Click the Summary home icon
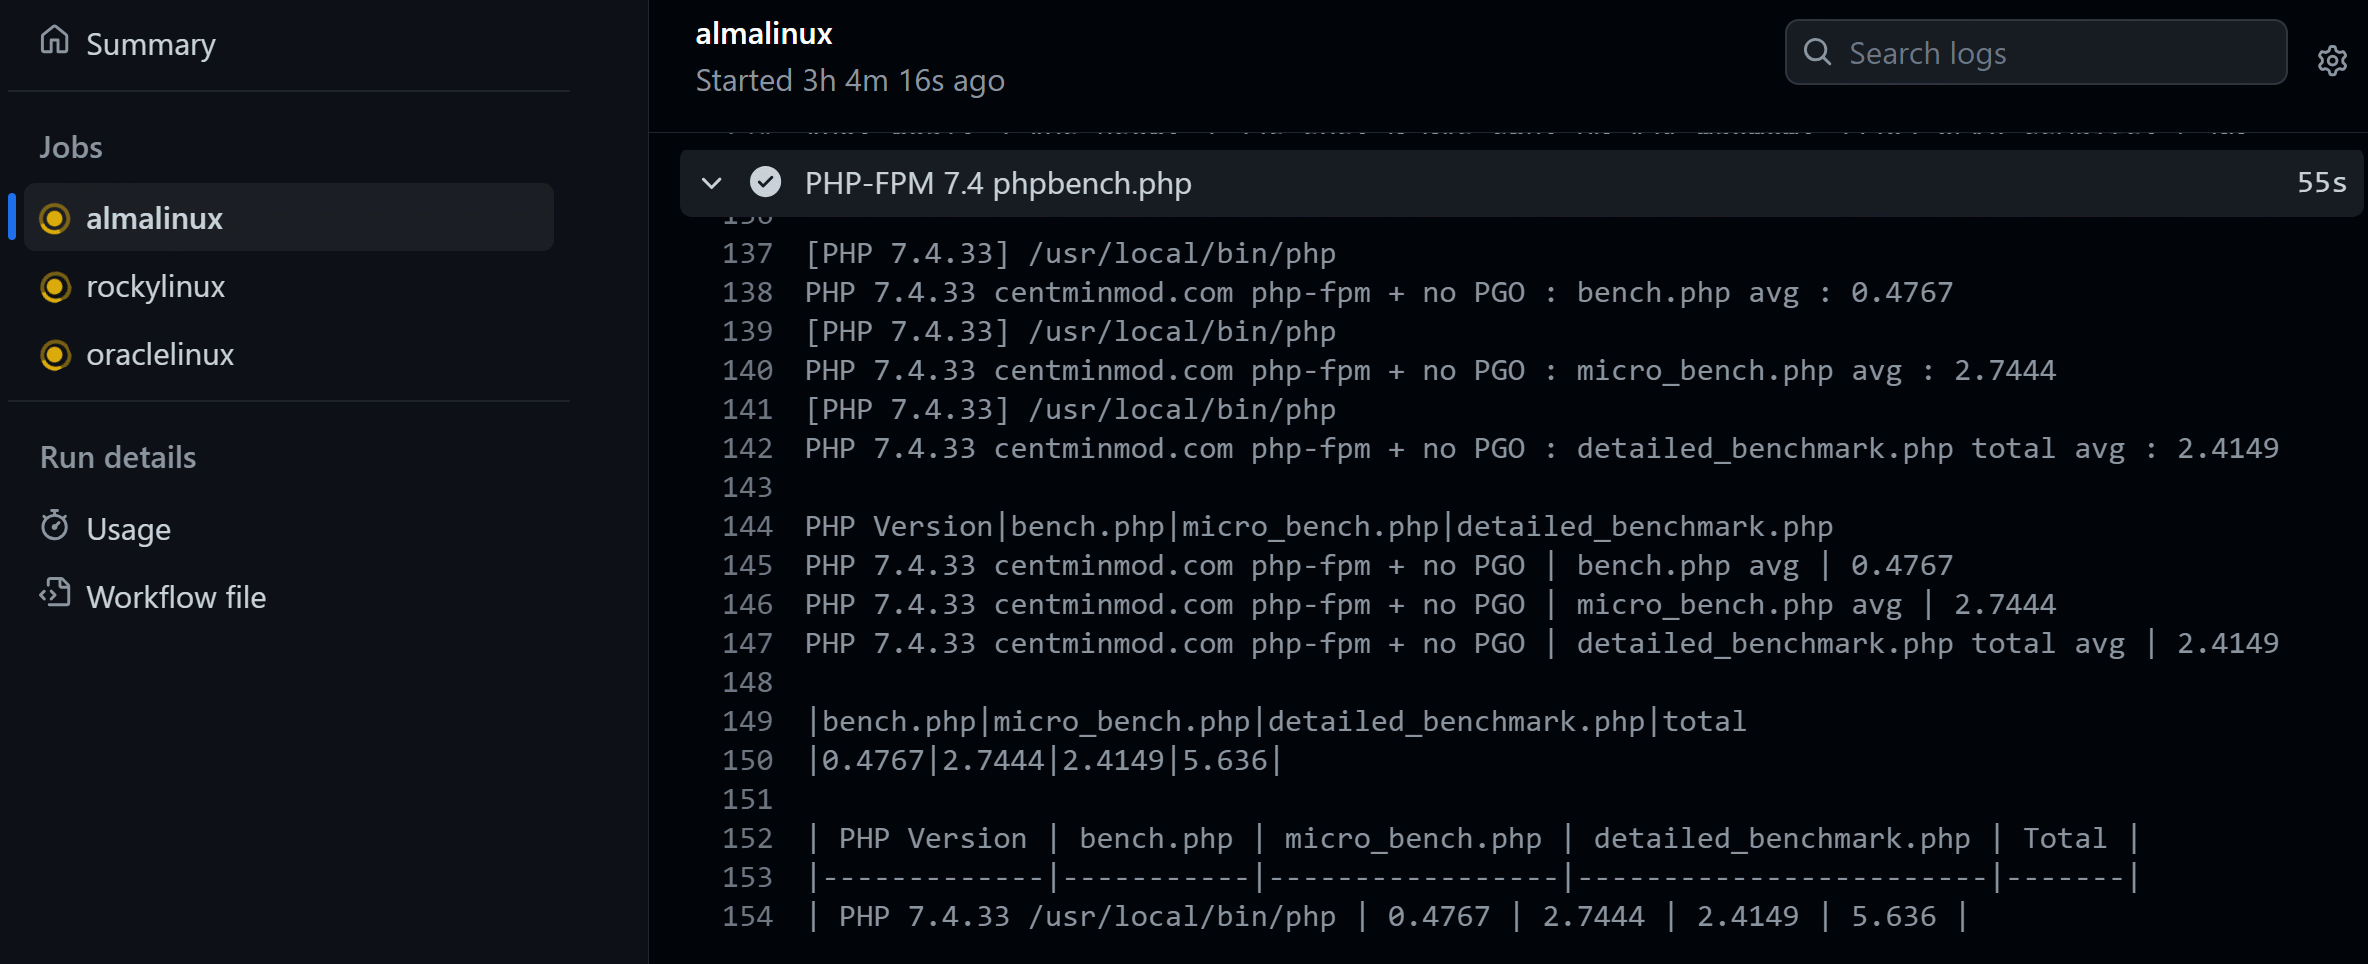 click(55, 41)
